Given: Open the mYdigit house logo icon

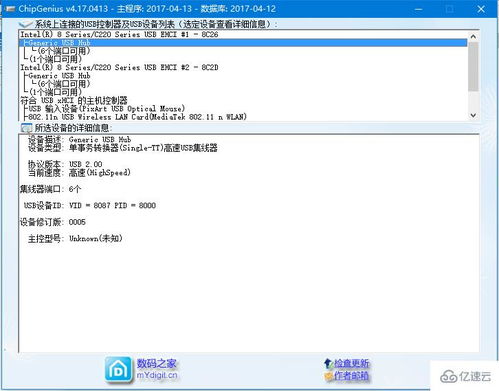Looking at the screenshot, I should [x=118, y=370].
